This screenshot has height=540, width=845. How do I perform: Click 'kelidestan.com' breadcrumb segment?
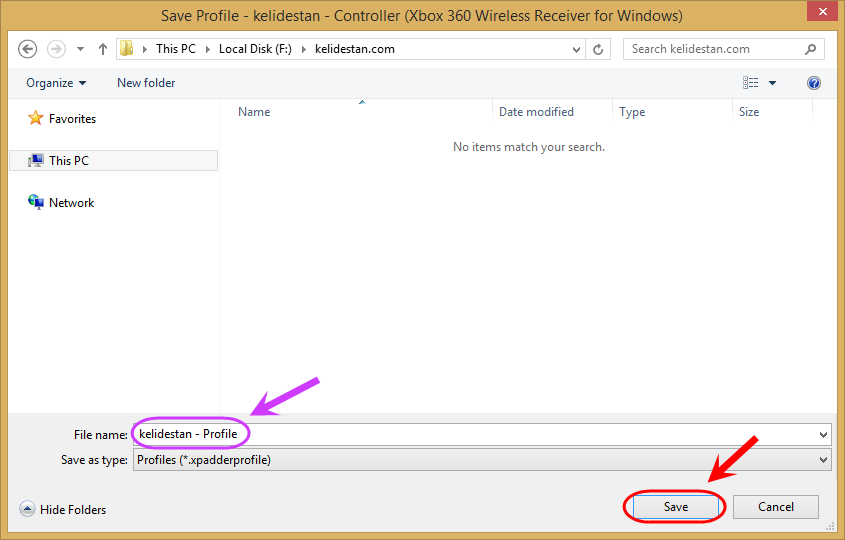coord(355,49)
